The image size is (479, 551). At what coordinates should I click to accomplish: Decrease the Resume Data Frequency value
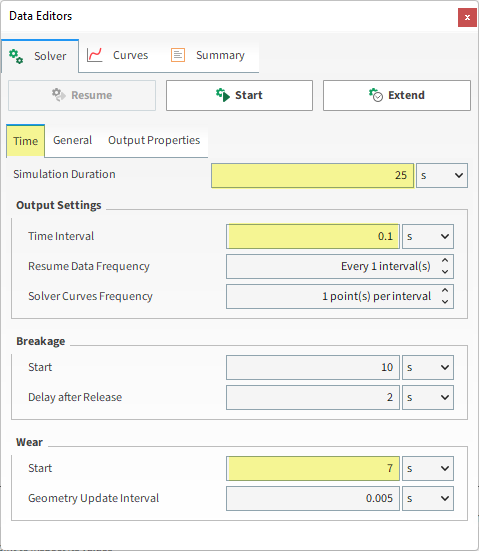click(445, 272)
